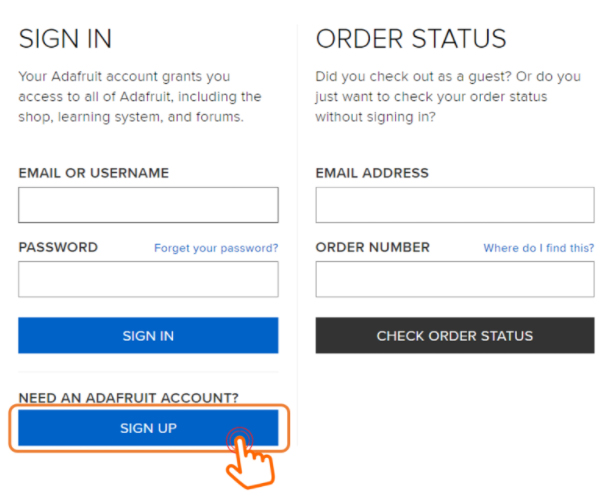Click the ORDER NUMBER label
The height and width of the screenshot is (496, 610).
(373, 247)
